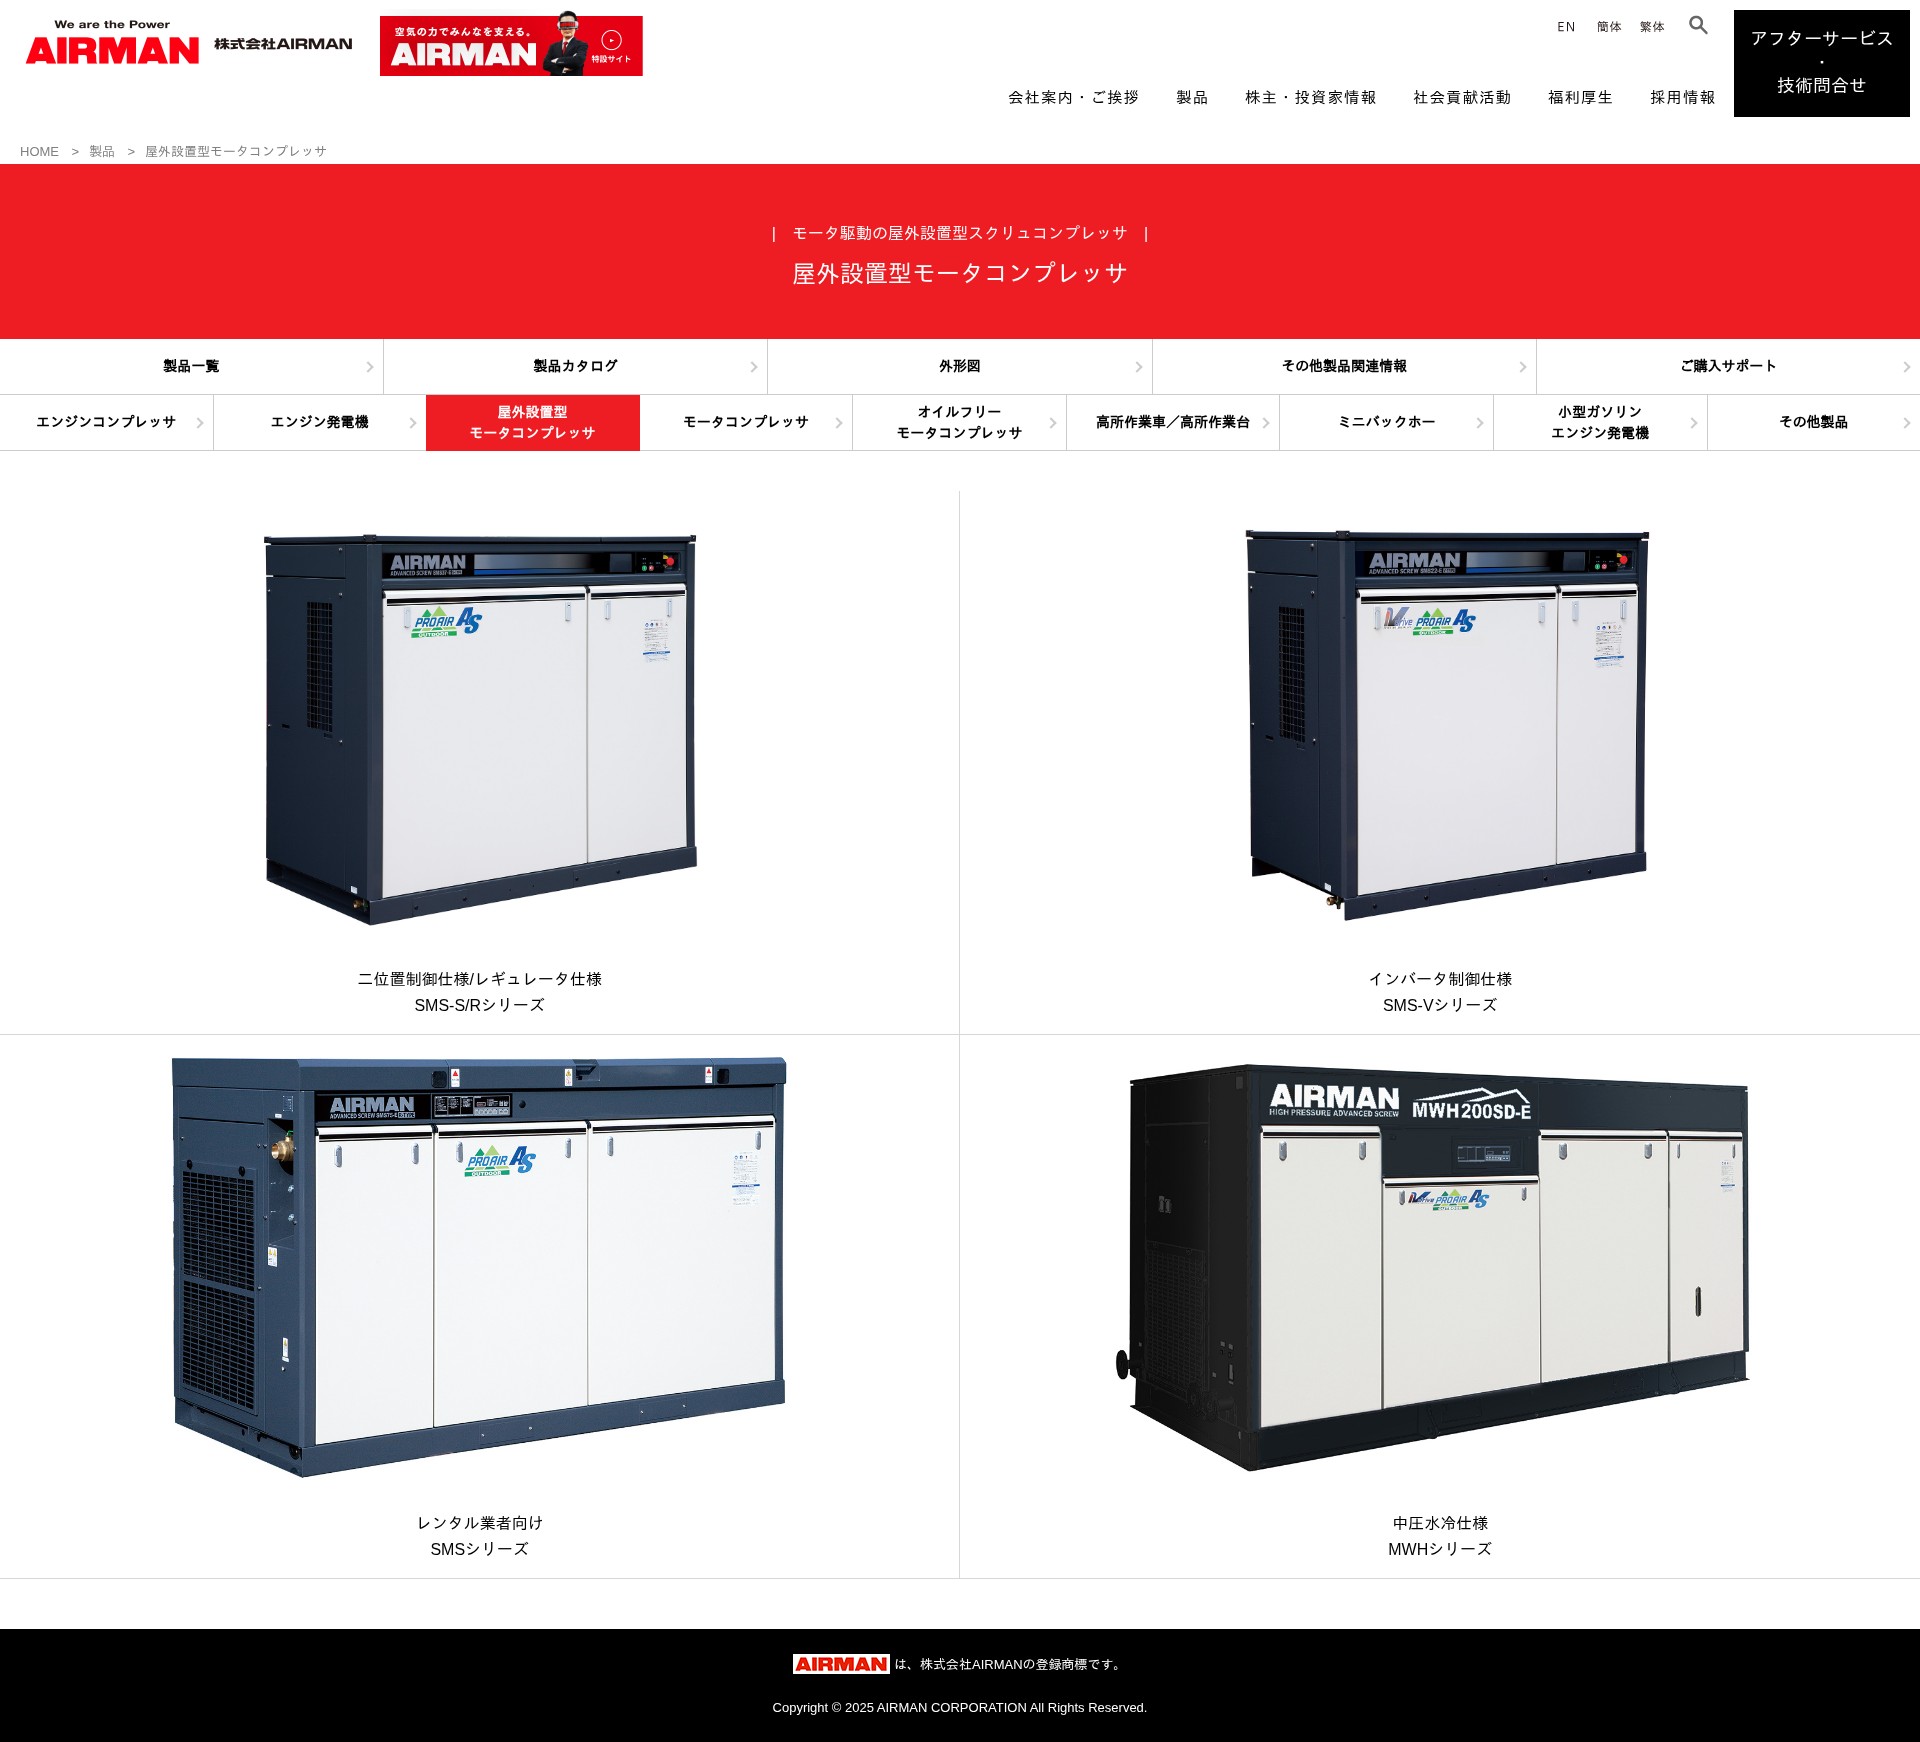The height and width of the screenshot is (1742, 1920).
Task: Click 二位置制御仕様/レギュレータ仕様 SMS-S/Rシリーズ label
Action: (x=480, y=992)
